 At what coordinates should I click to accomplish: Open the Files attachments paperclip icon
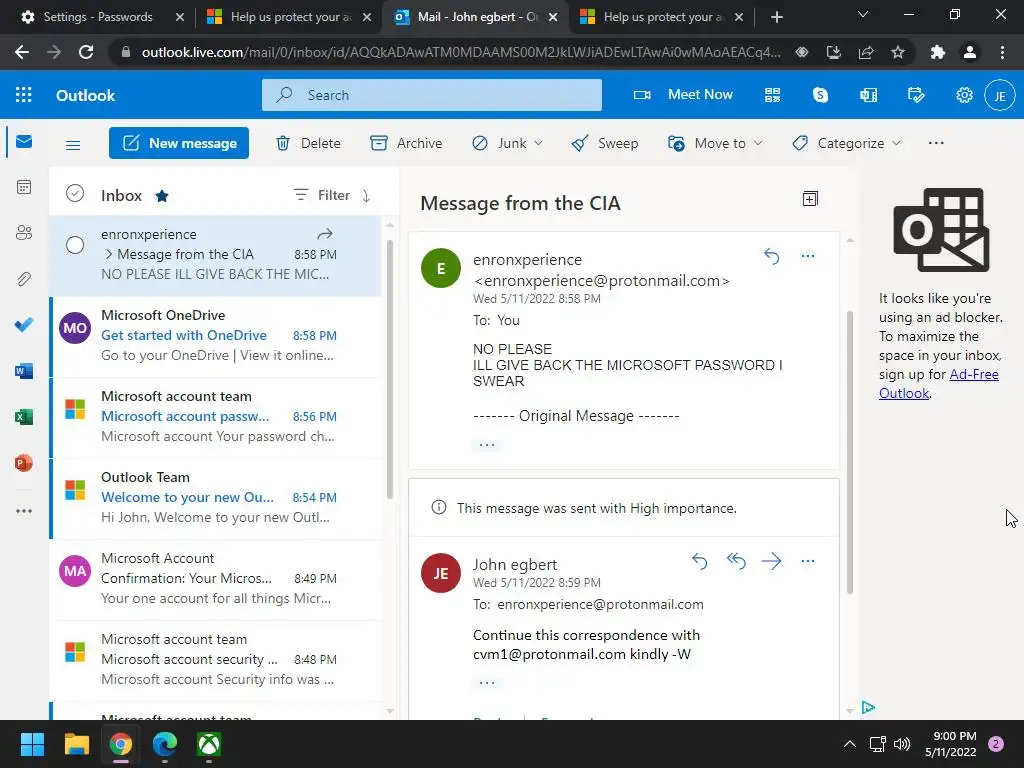tap(24, 279)
